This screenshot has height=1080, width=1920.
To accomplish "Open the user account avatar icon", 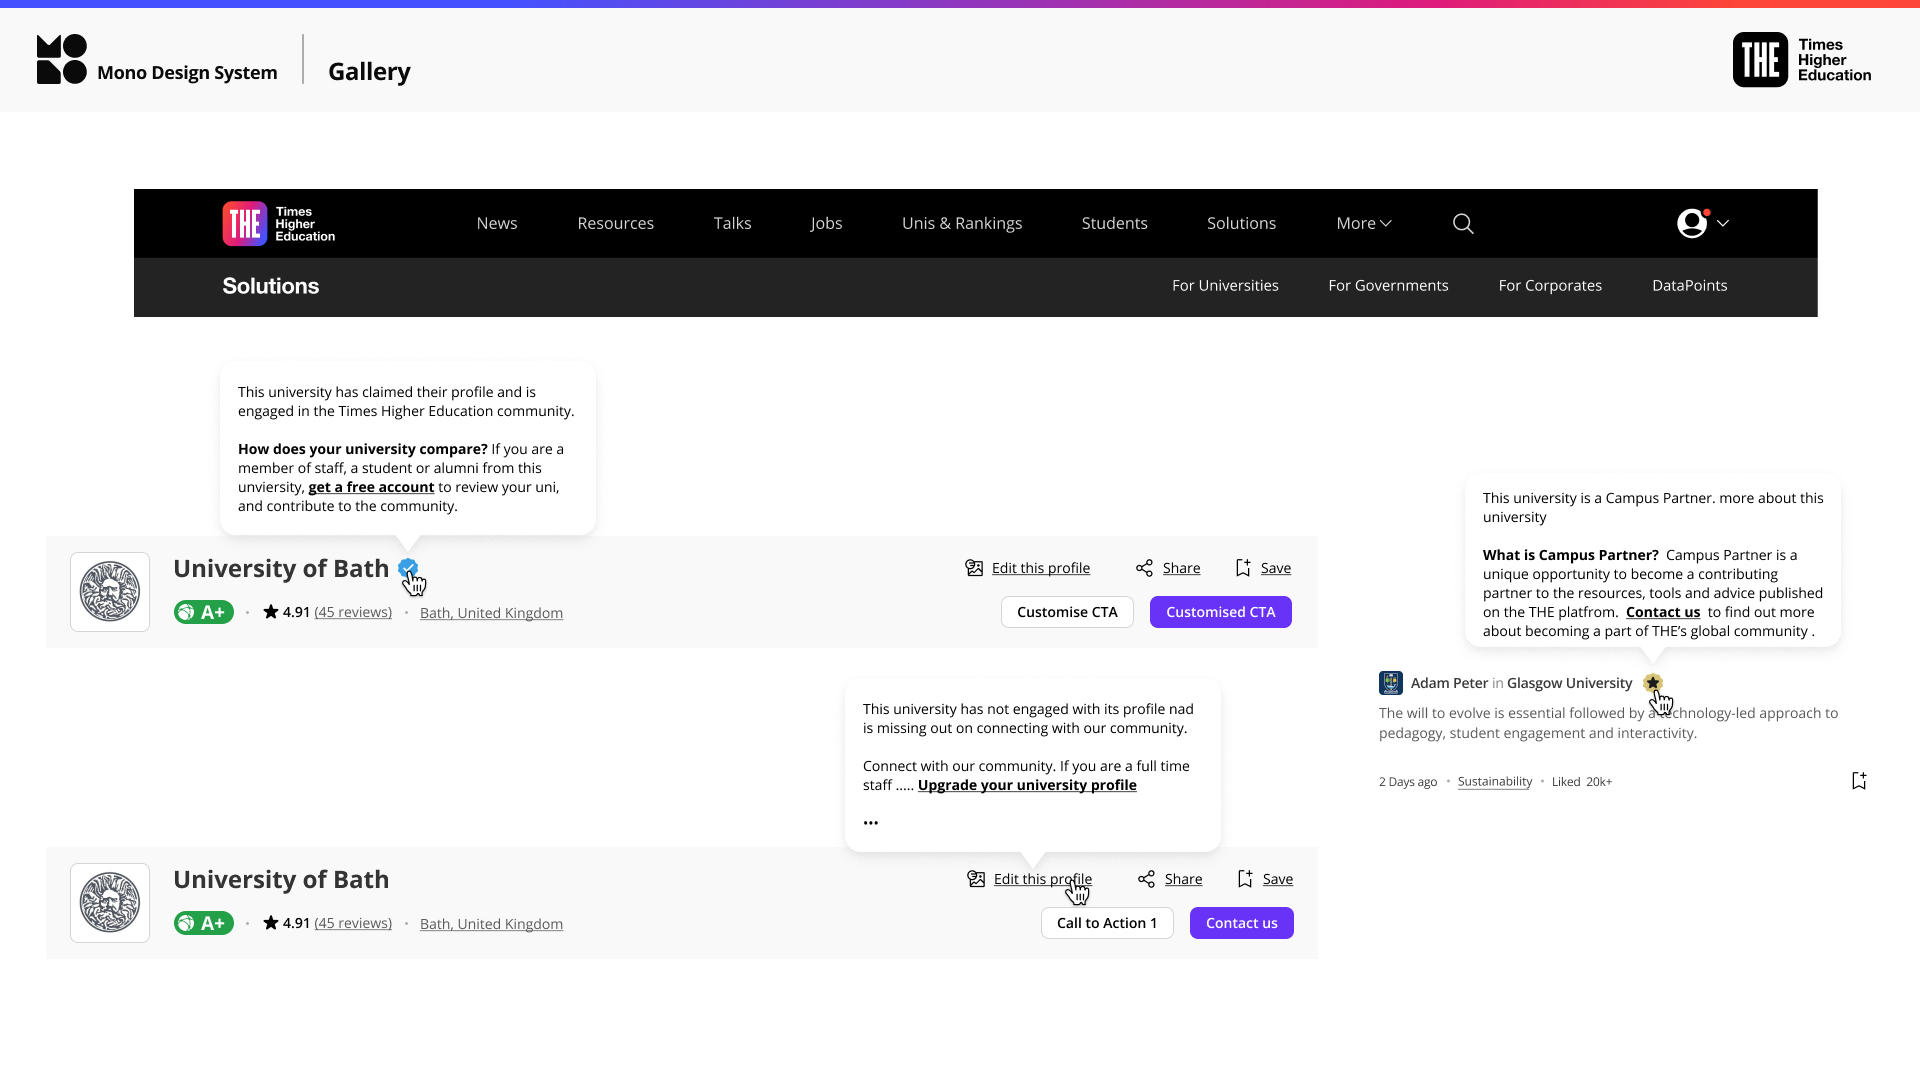I will [x=1692, y=224].
